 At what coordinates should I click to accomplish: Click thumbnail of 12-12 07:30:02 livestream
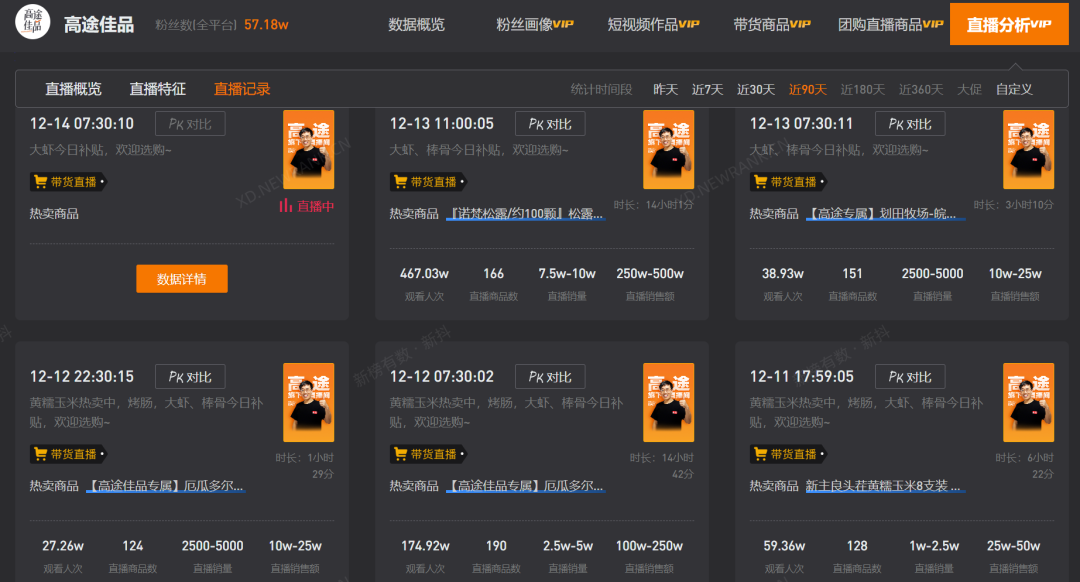669,402
